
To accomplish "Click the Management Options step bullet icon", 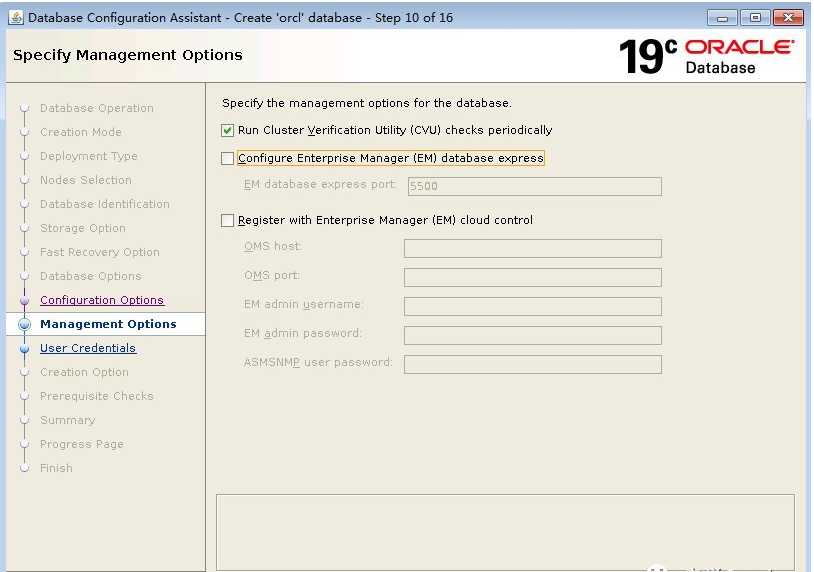I will (x=24, y=324).
